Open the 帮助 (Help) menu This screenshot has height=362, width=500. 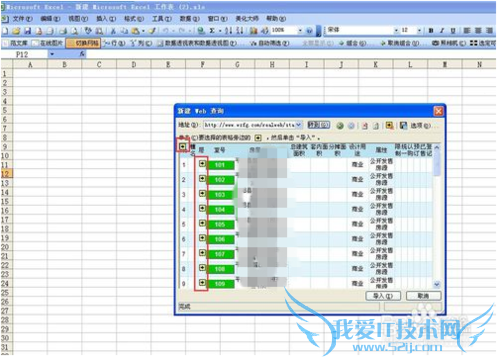(276, 19)
